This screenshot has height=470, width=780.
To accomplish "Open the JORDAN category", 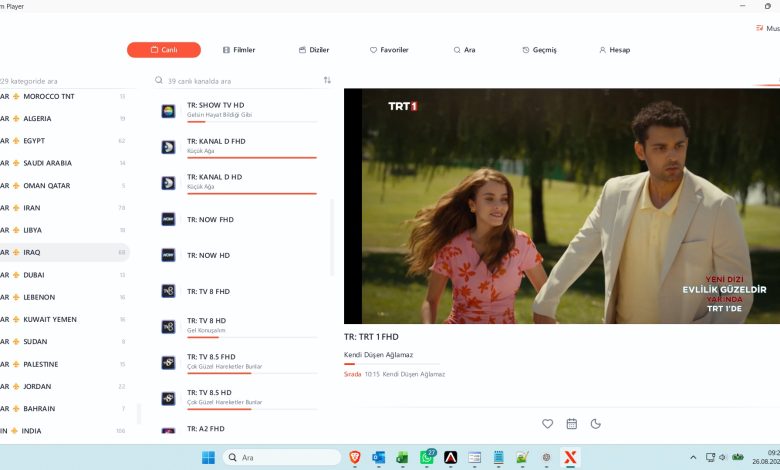I will coord(64,386).
